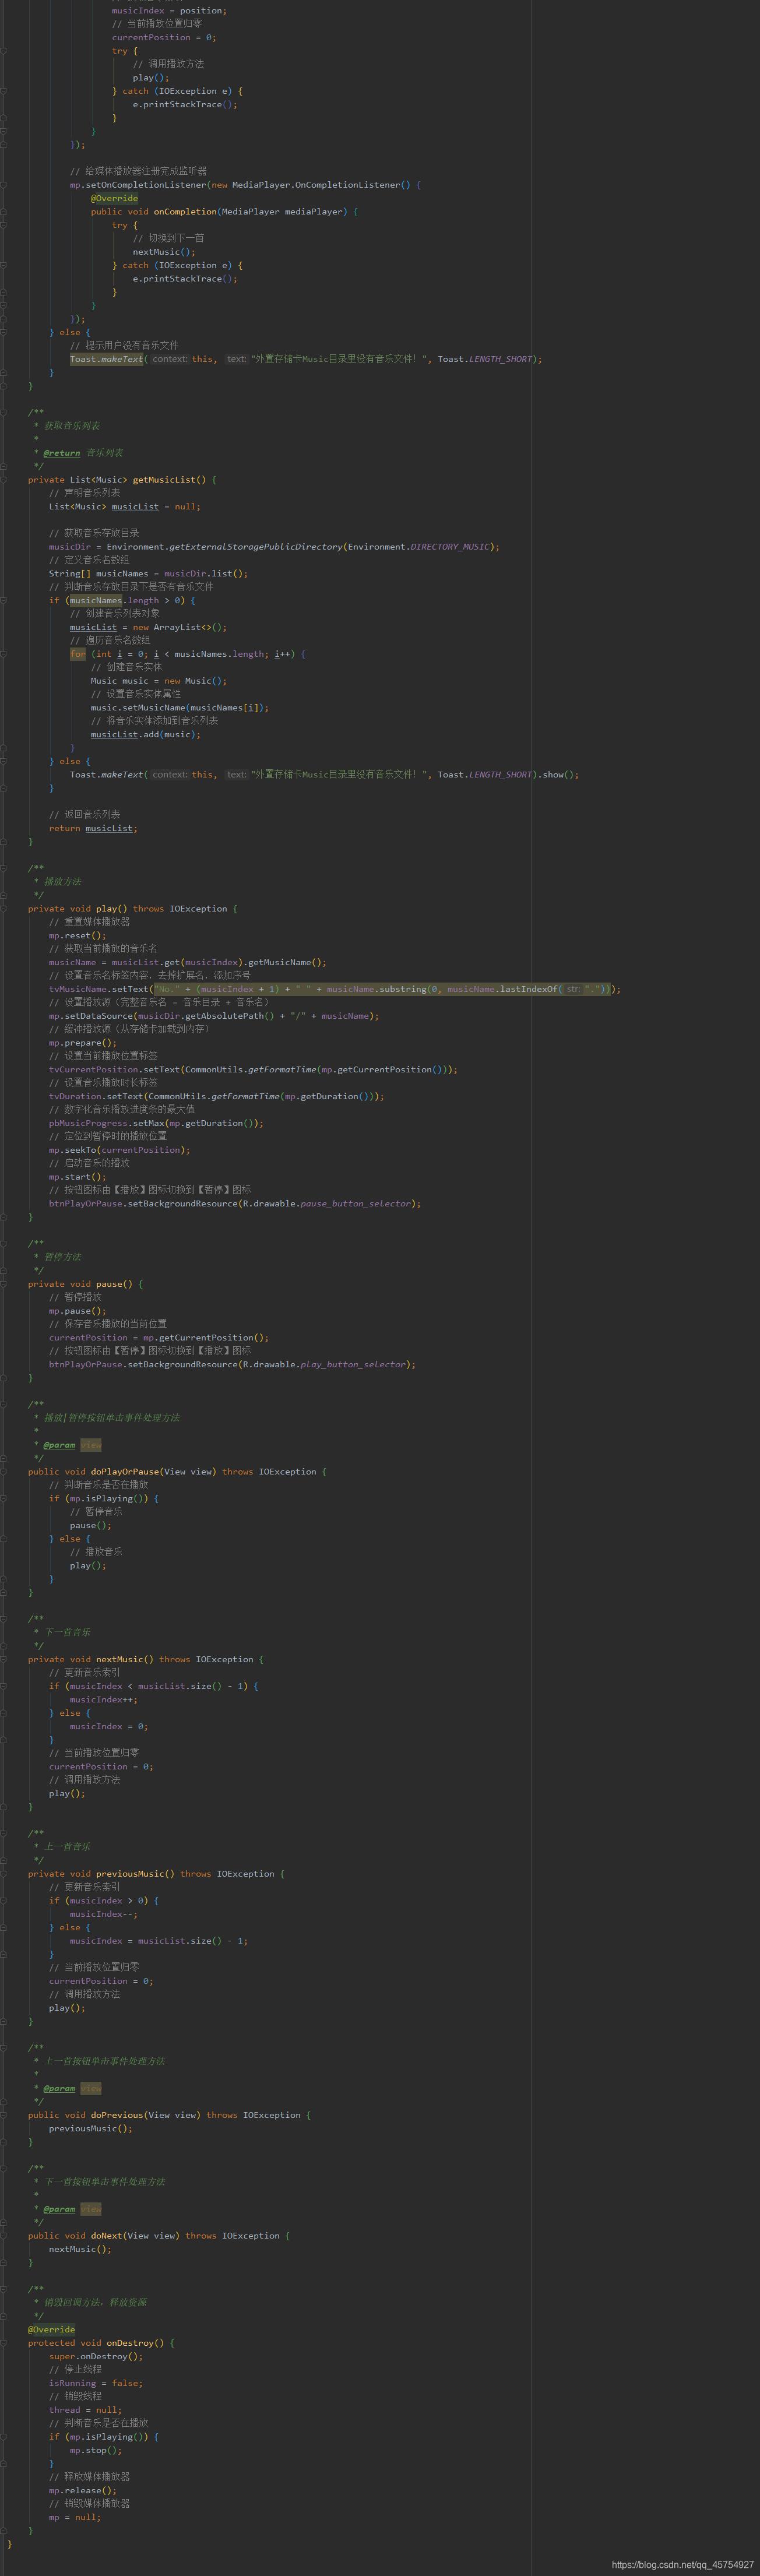The image size is (760, 2576).
Task: Click the getExternalStoragePublicDirectory call
Action: (x=255, y=547)
